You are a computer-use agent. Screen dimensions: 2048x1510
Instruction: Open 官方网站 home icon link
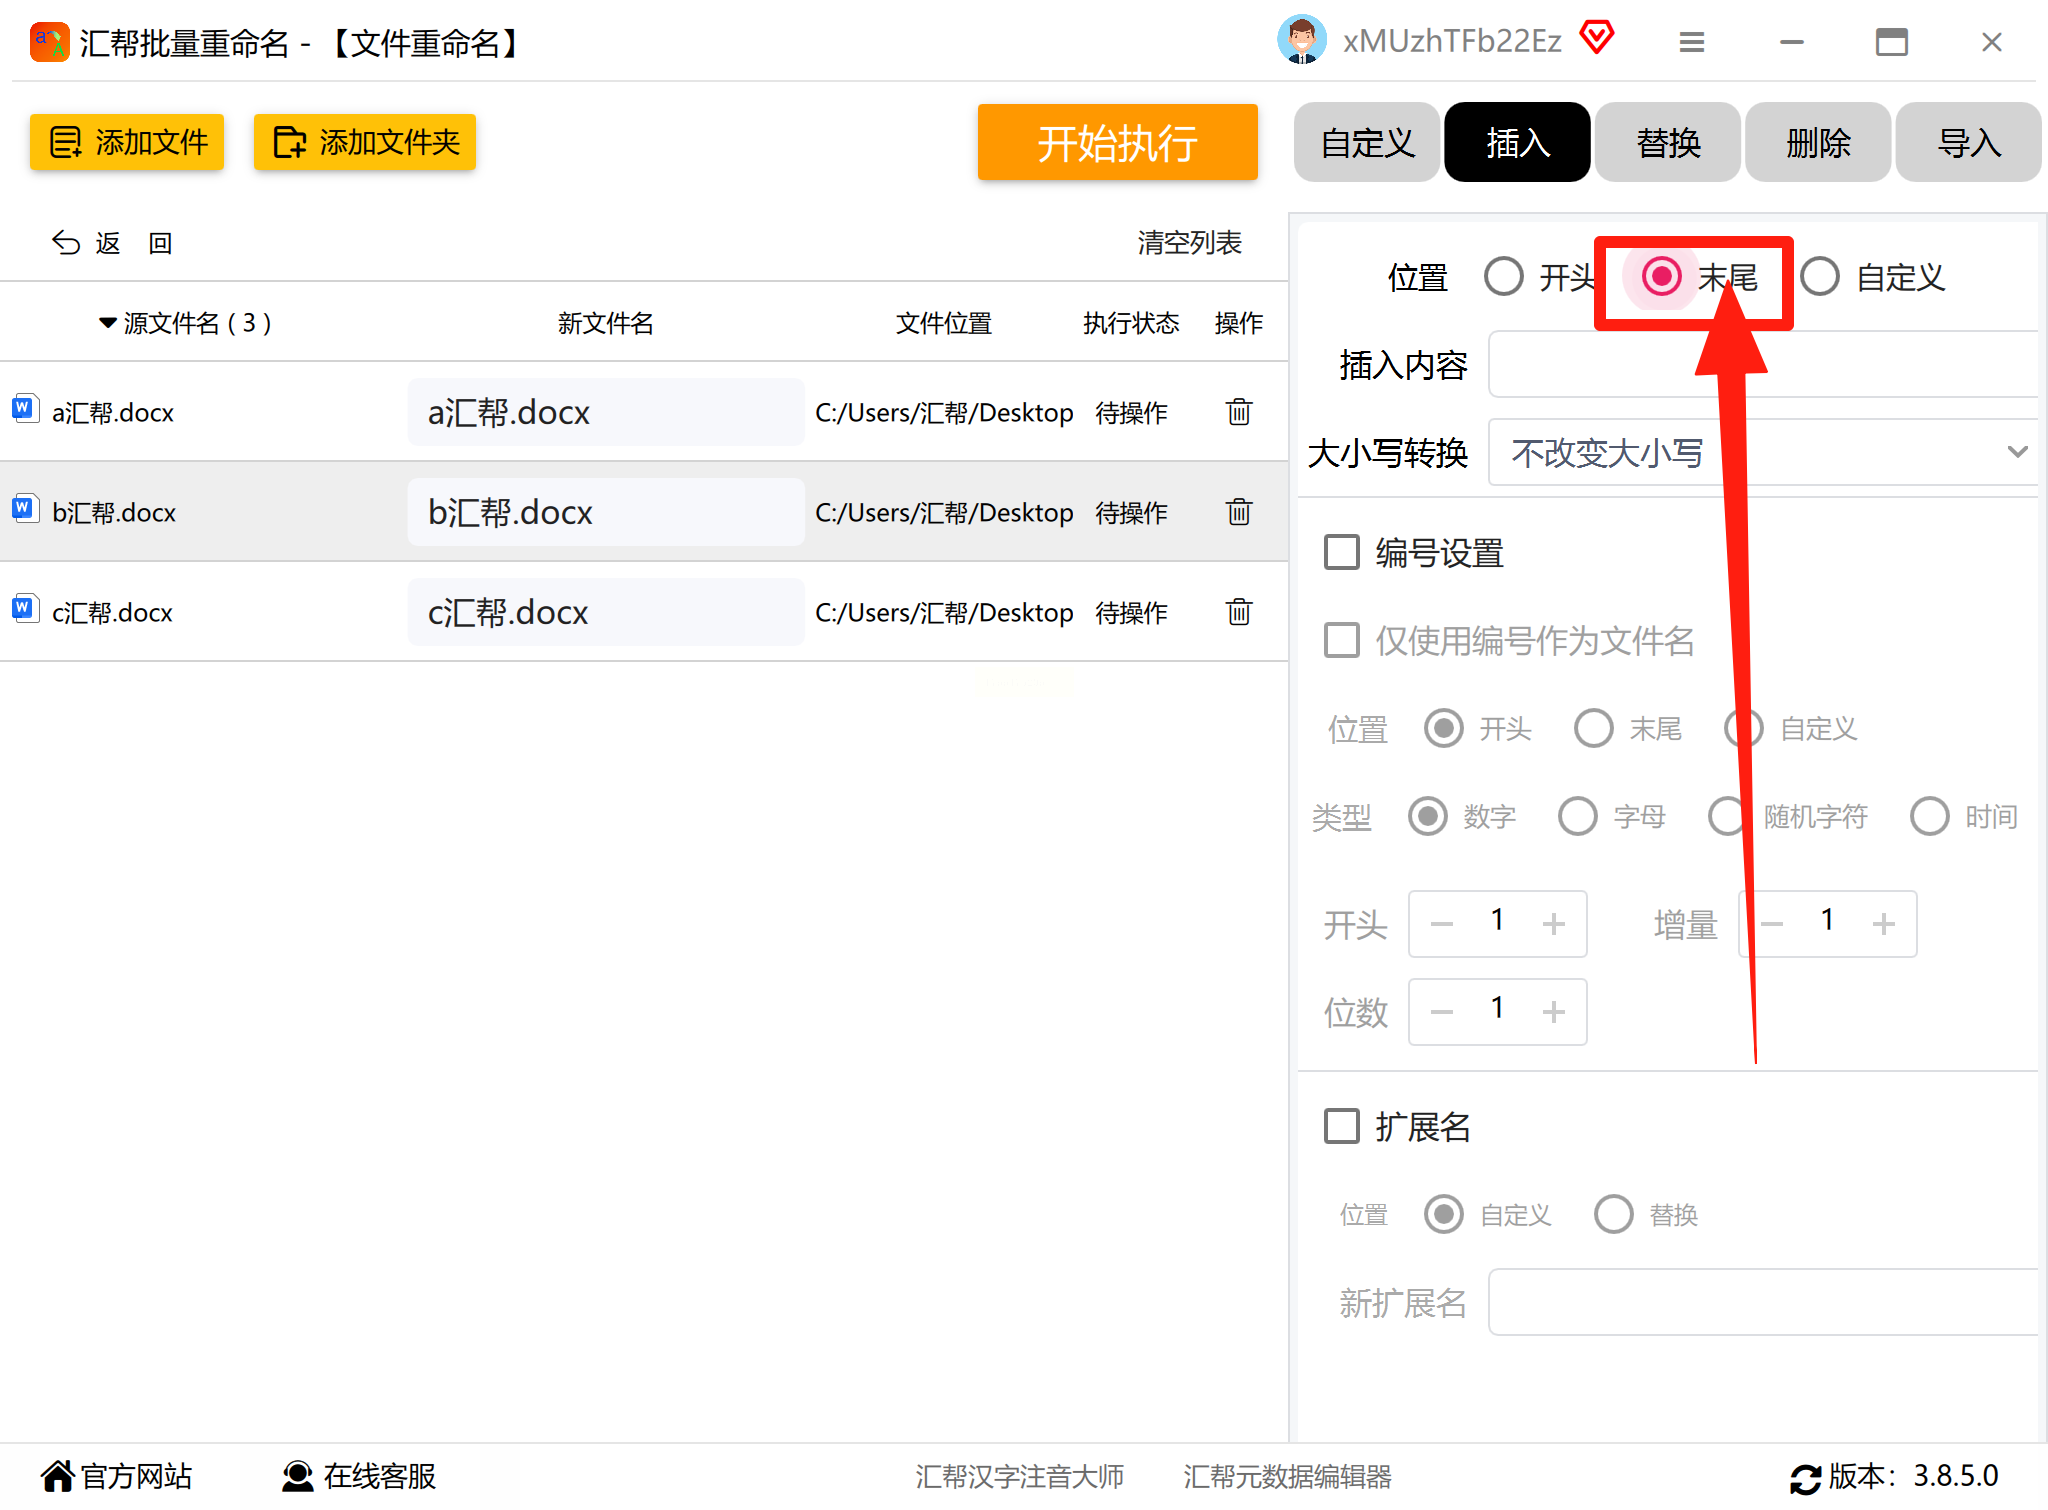58,1476
